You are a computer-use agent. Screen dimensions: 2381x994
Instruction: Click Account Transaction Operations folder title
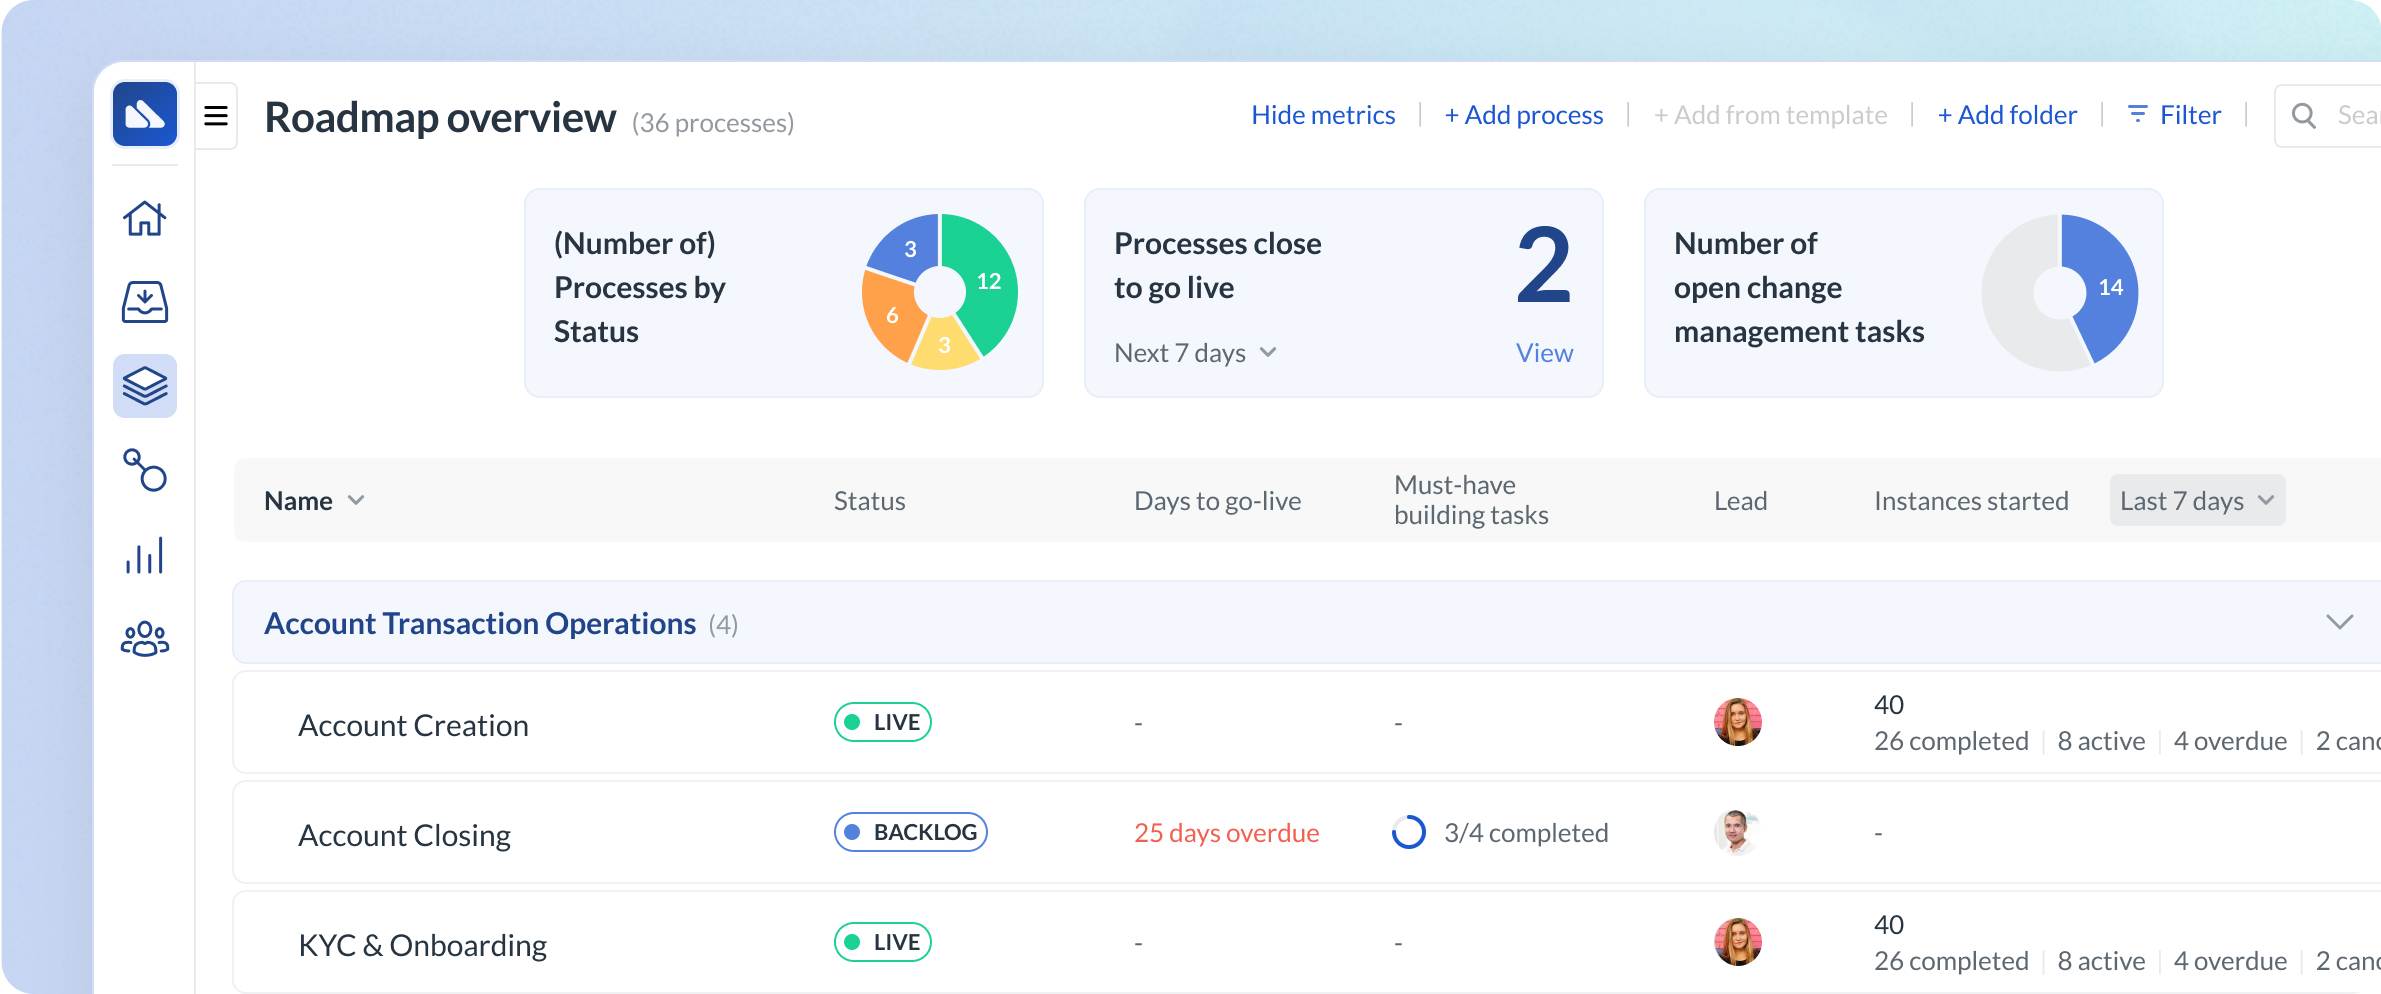(480, 623)
